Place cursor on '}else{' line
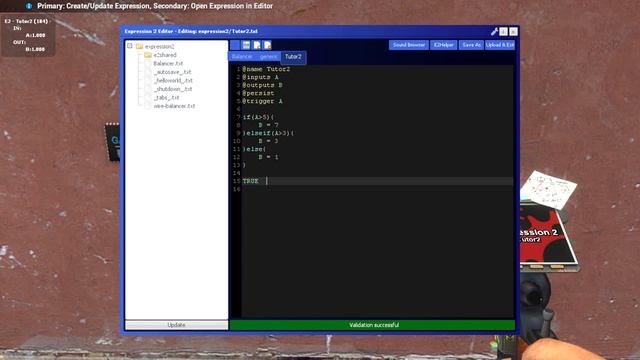Image resolution: width=640 pixels, height=360 pixels. click(254, 149)
